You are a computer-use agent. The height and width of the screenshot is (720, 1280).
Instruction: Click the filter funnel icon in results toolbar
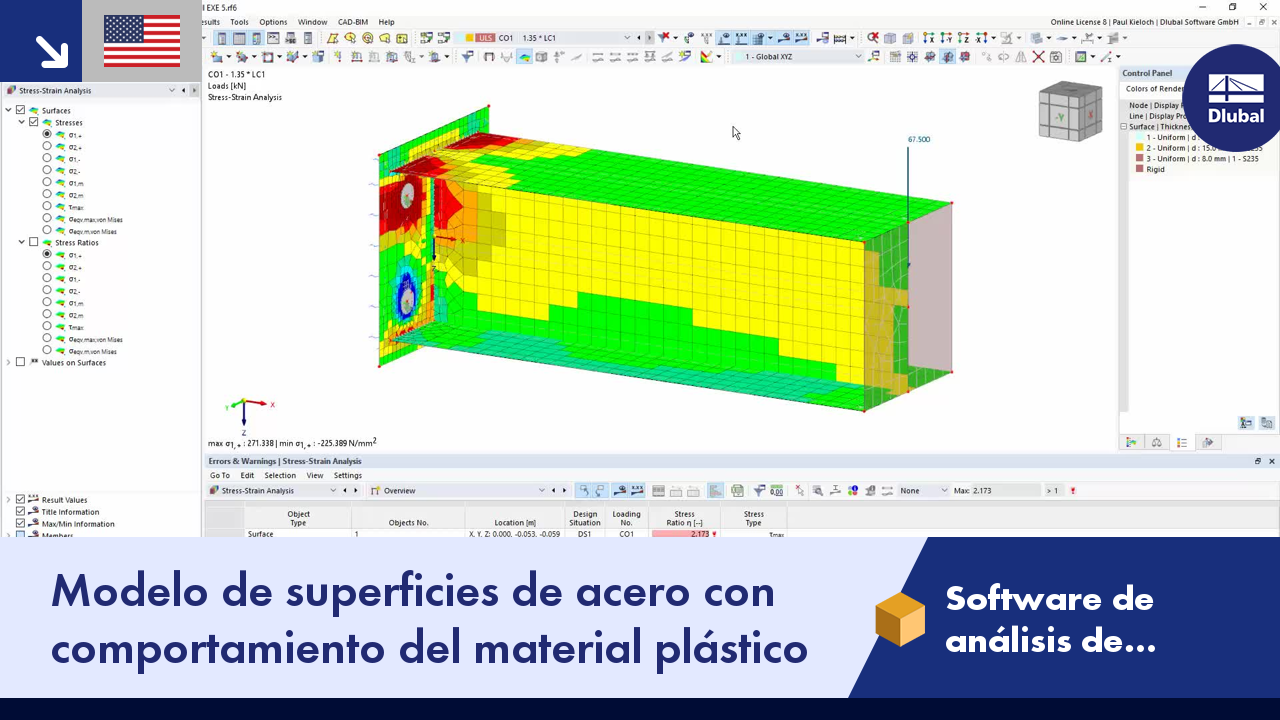click(760, 491)
